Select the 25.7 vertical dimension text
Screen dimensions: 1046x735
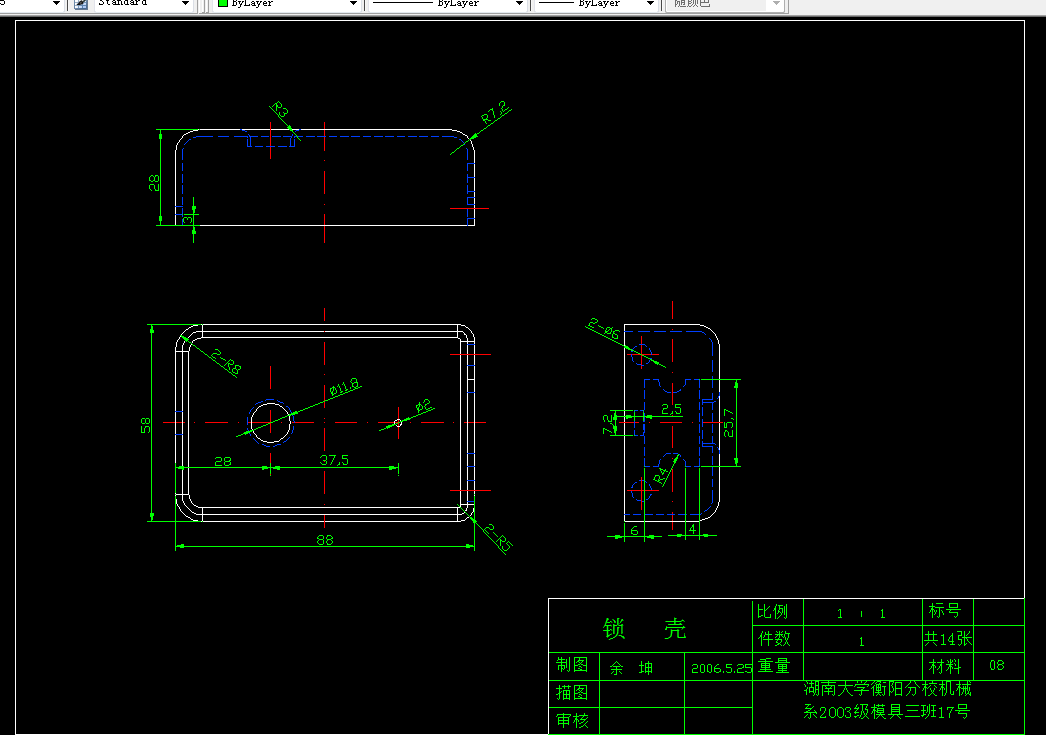pos(728,423)
